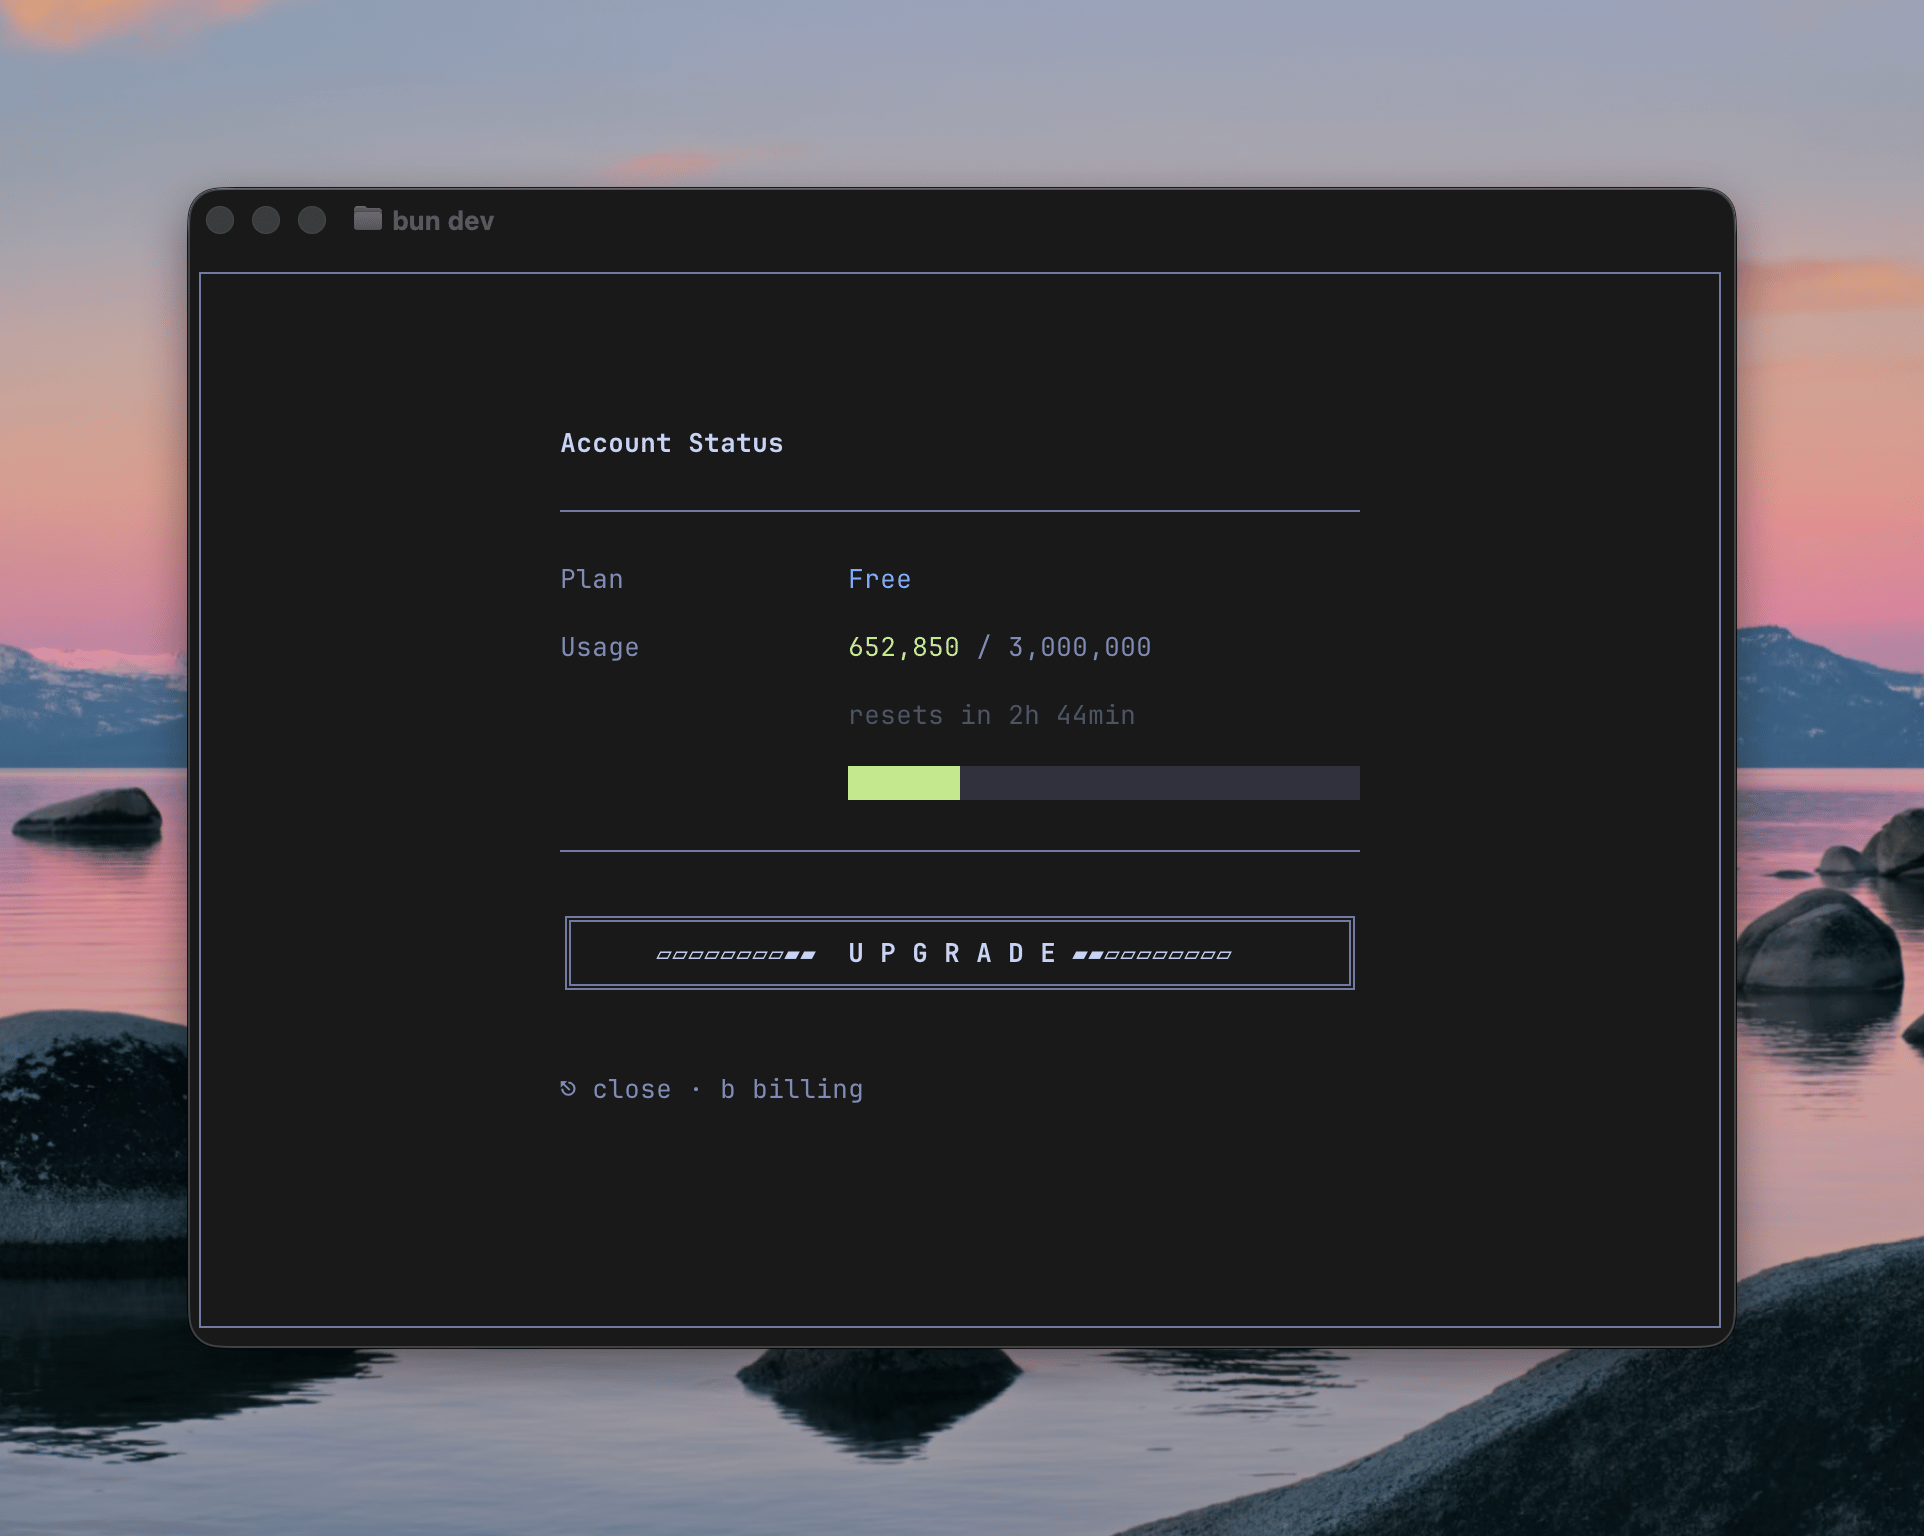Click the minimize window traffic light button
Viewport: 1924px width, 1536px height.
pos(266,220)
